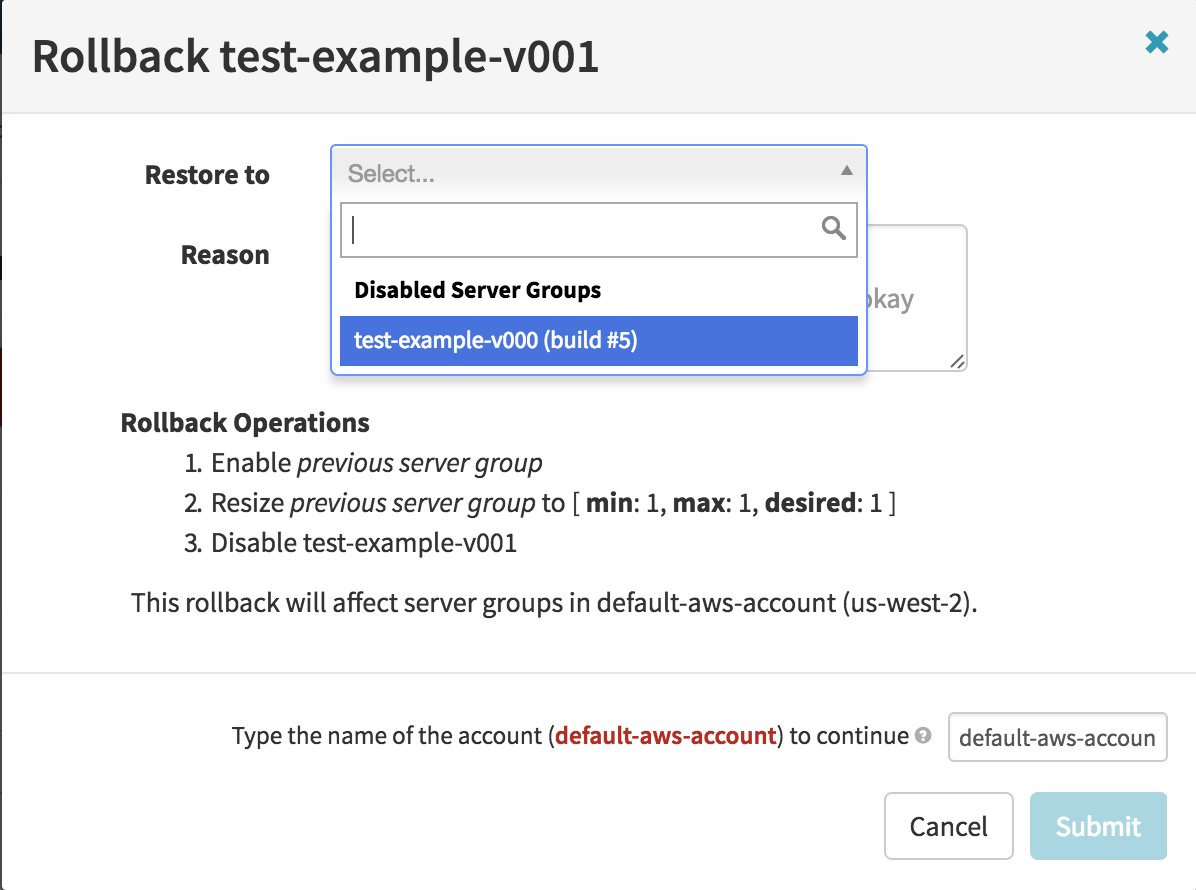Image resolution: width=1196 pixels, height=890 pixels.
Task: Click the Reason textarea resize handle
Action: click(x=958, y=362)
